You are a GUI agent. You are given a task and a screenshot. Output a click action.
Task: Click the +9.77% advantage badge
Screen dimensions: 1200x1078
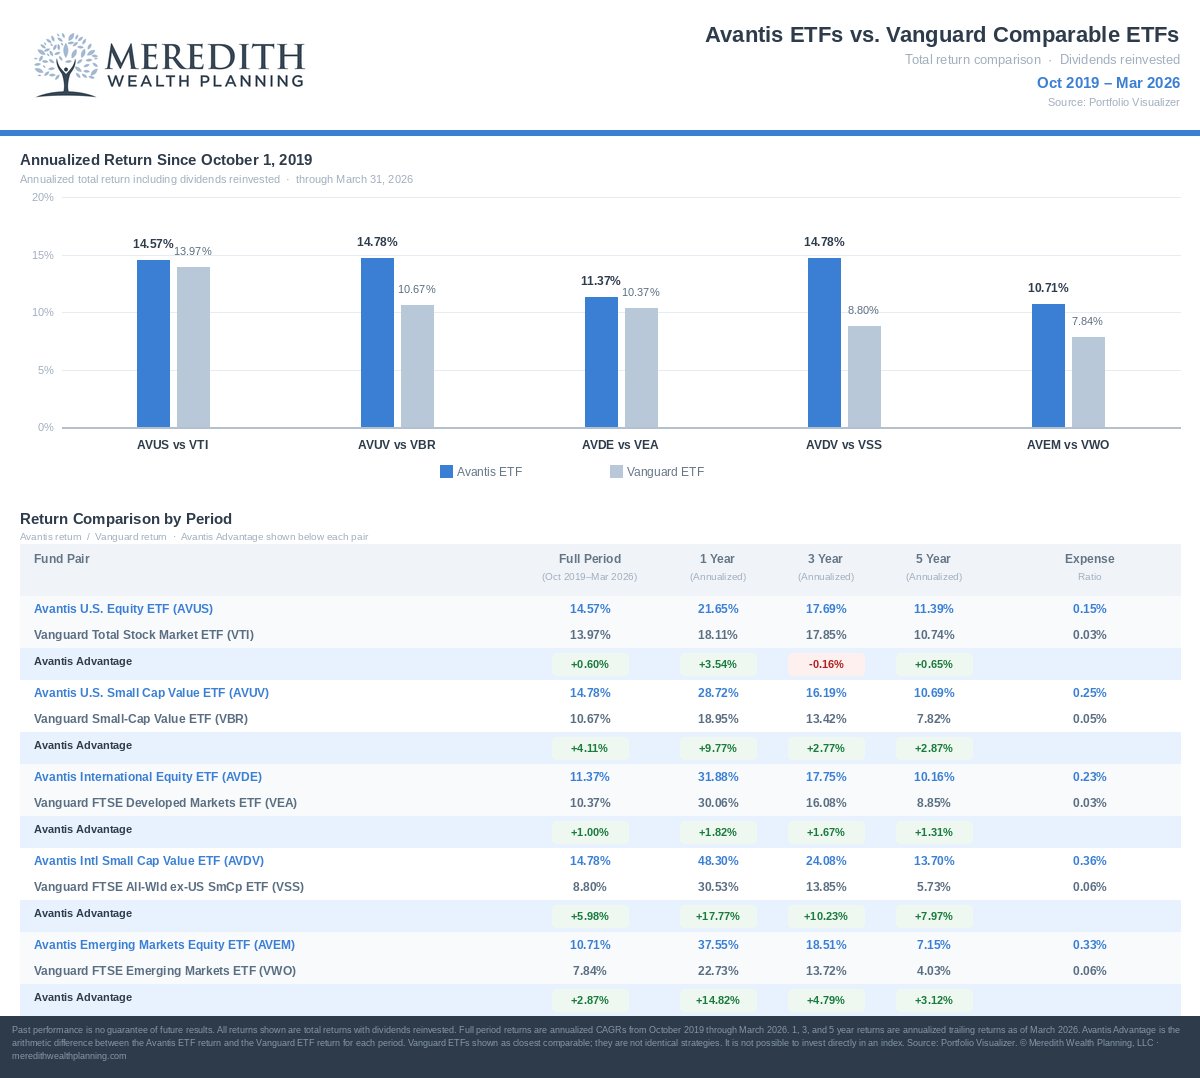point(718,748)
